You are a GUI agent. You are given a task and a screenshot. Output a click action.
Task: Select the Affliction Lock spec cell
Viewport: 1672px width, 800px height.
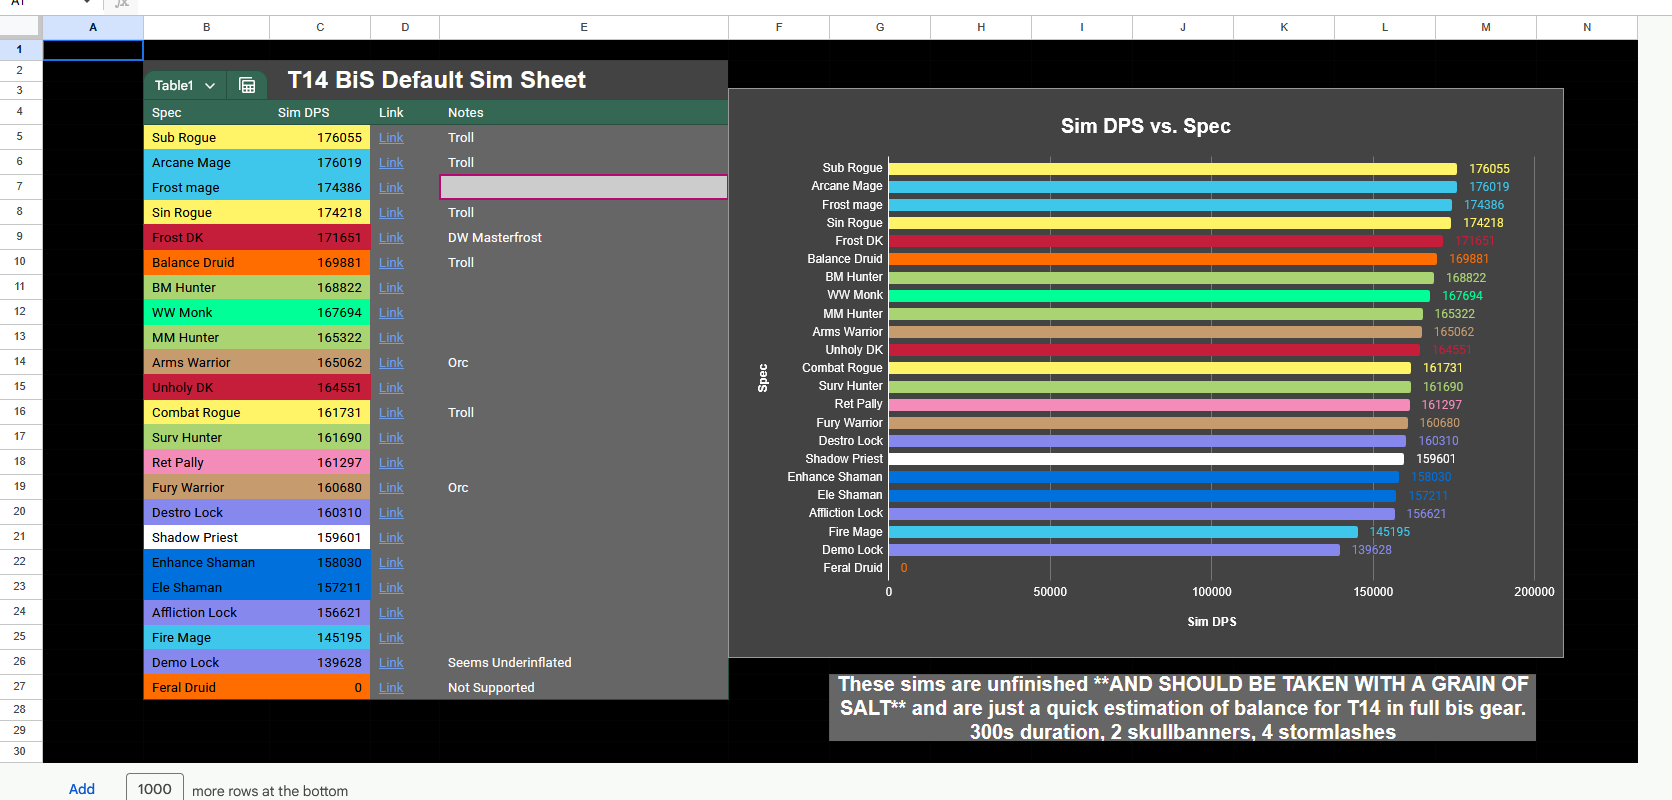tap(207, 613)
